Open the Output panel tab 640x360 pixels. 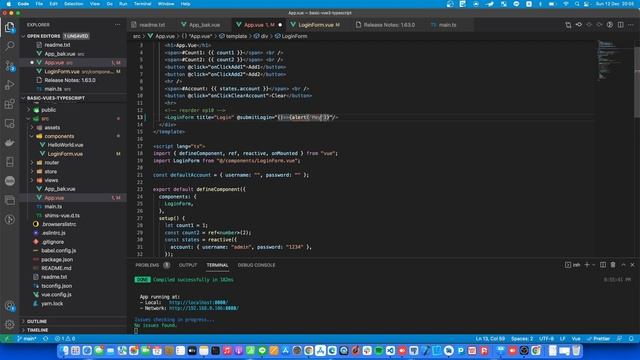(188, 265)
